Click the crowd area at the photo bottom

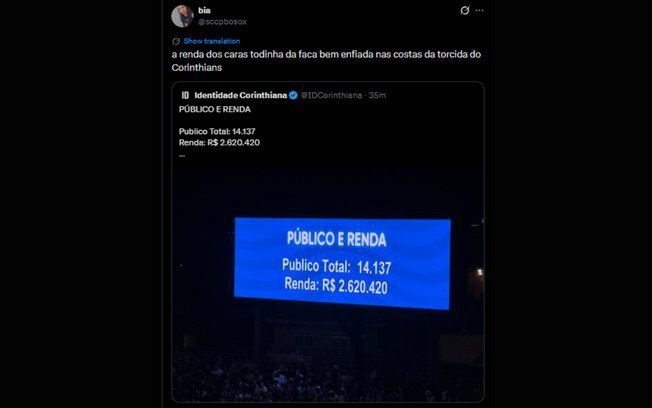click(x=328, y=376)
